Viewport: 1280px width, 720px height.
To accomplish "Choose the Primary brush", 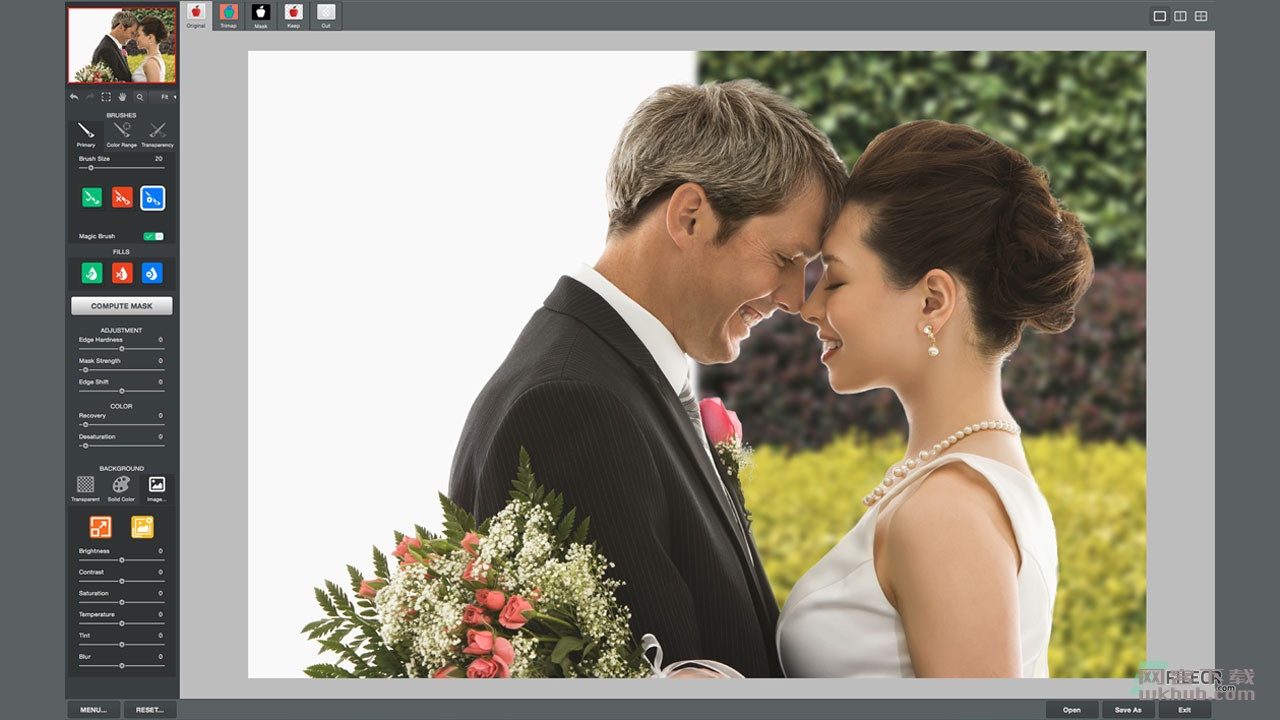I will (86, 134).
